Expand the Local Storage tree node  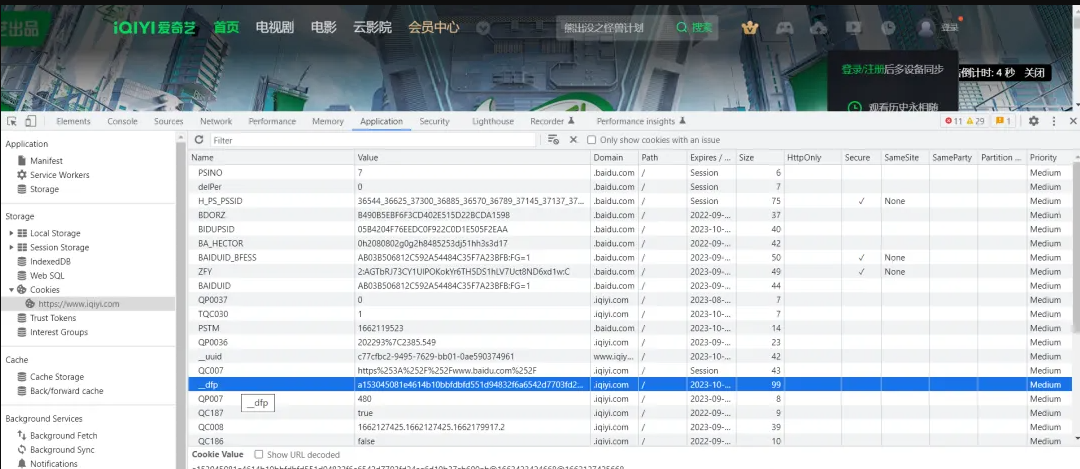(12, 233)
